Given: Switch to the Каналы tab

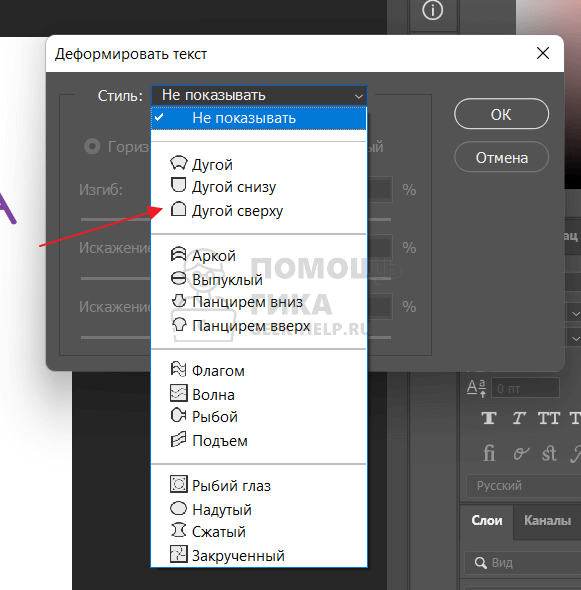Looking at the screenshot, I should pyautogui.click(x=547, y=520).
